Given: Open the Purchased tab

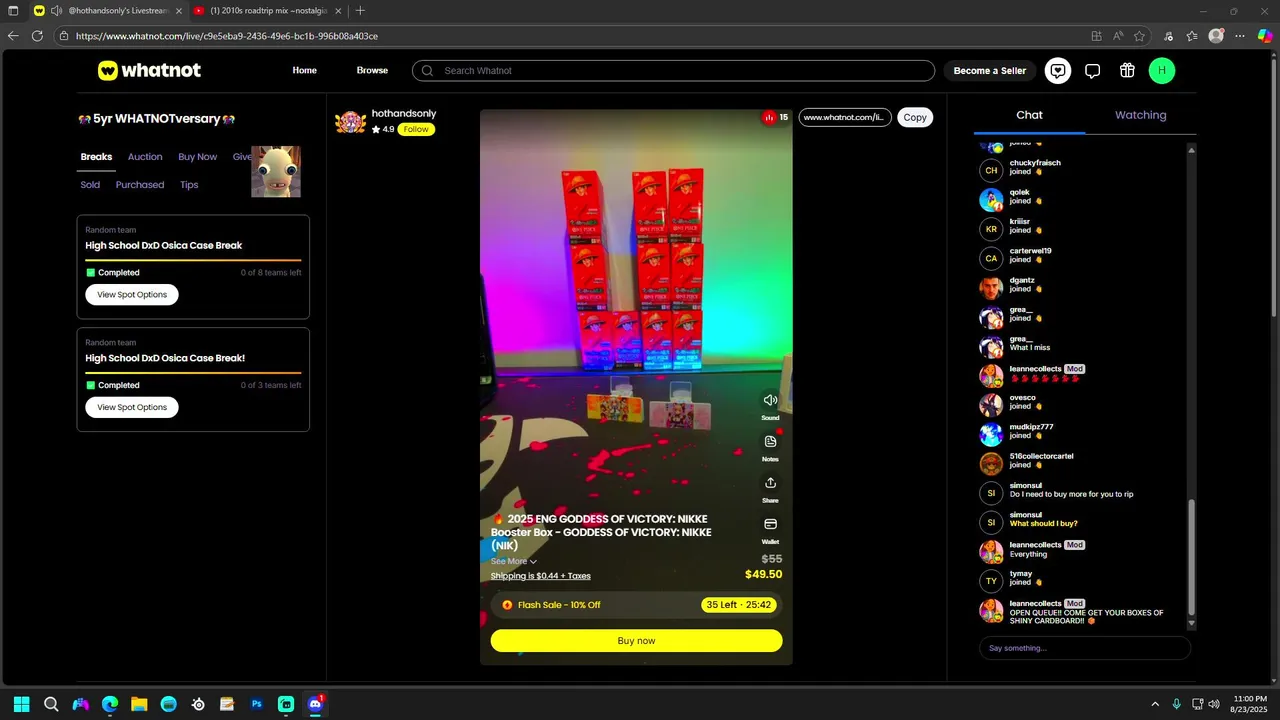Looking at the screenshot, I should pos(140,185).
